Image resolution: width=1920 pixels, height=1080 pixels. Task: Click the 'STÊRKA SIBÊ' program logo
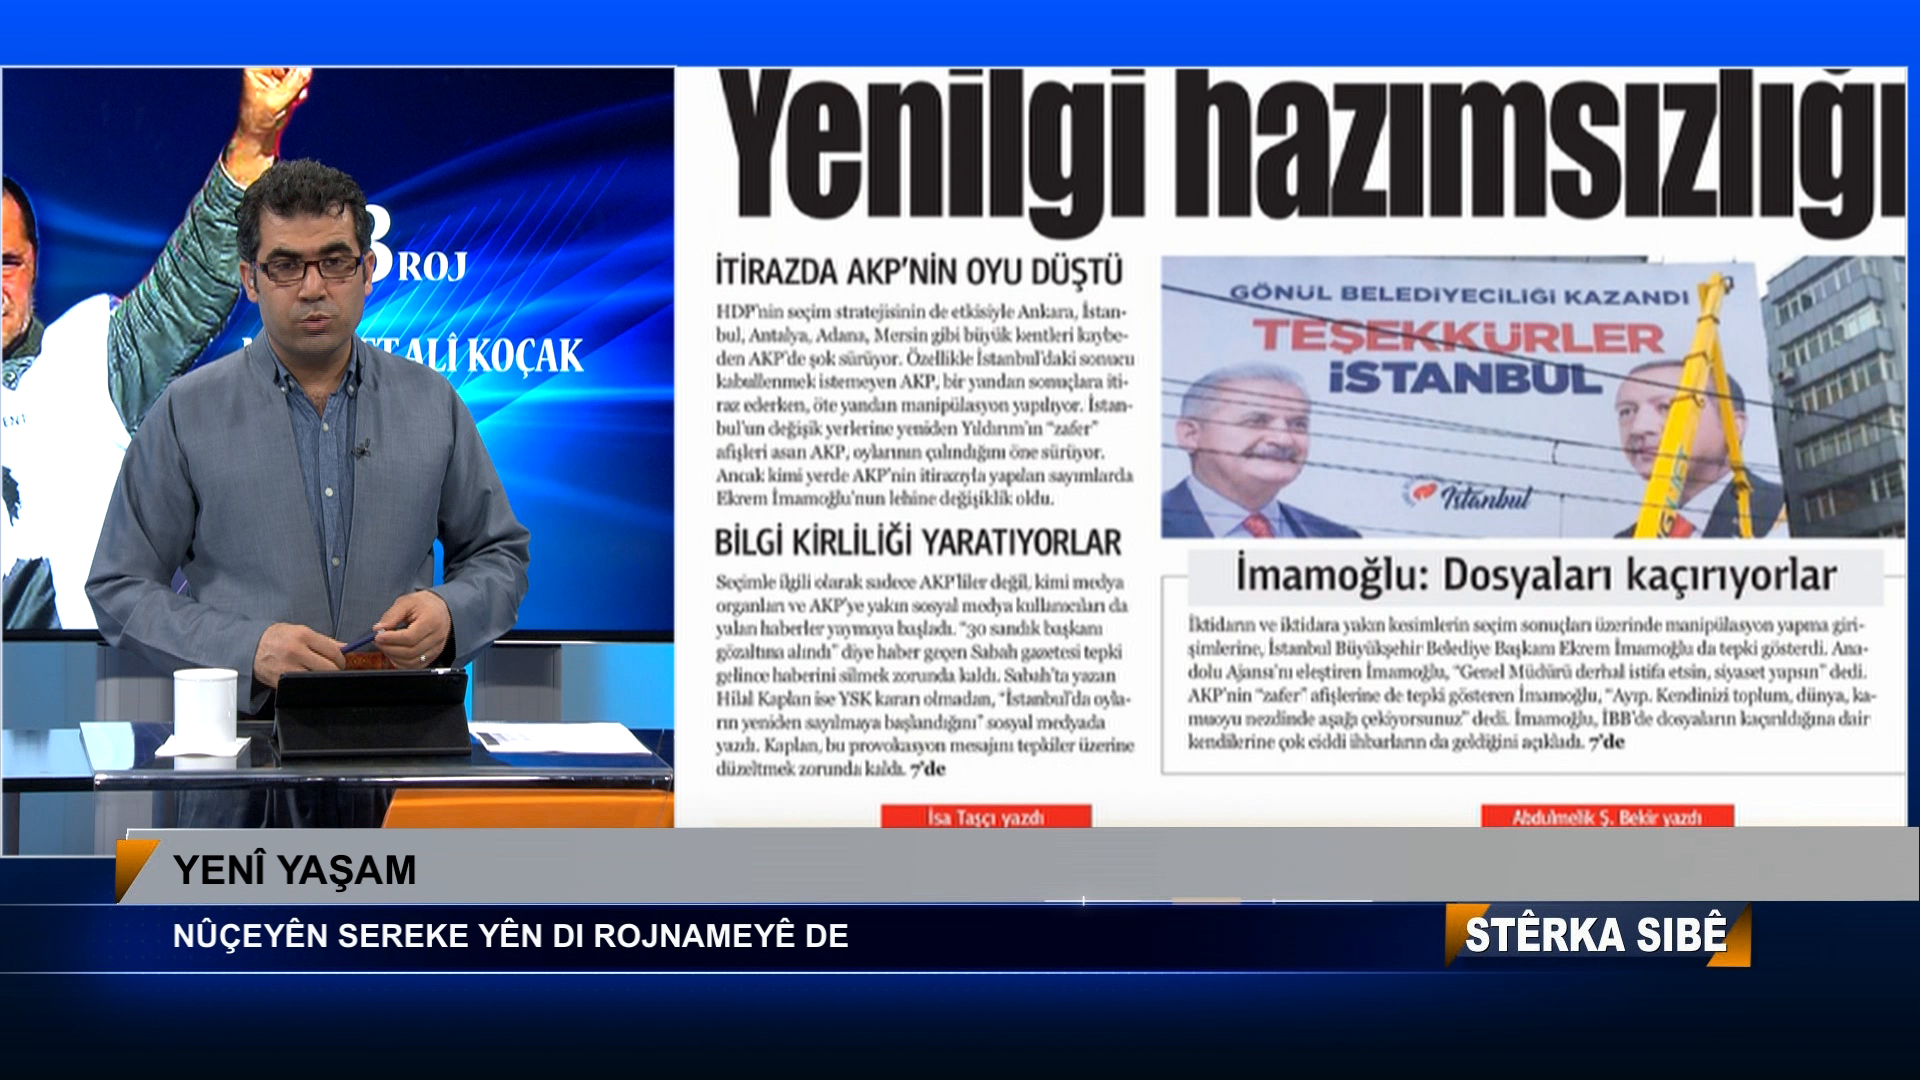[1597, 935]
